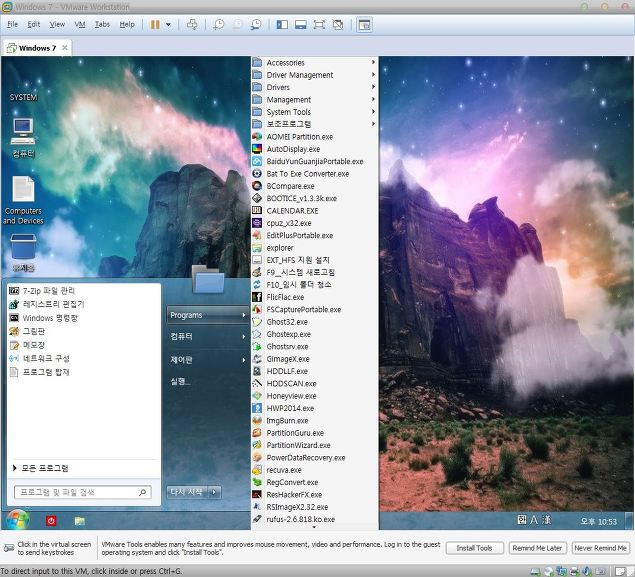Screen dimensions: 635x577
Task: Launch Honeyview.exe icon
Action: pos(257,396)
